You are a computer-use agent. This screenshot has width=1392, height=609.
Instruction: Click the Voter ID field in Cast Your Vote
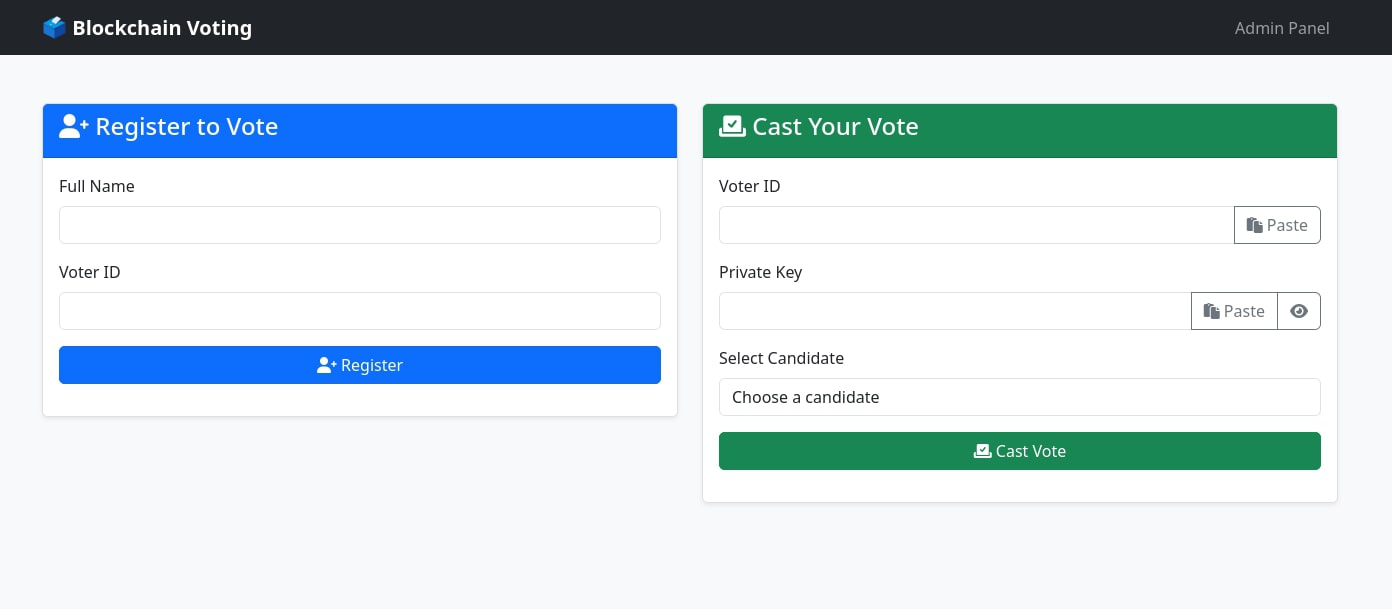coord(977,225)
